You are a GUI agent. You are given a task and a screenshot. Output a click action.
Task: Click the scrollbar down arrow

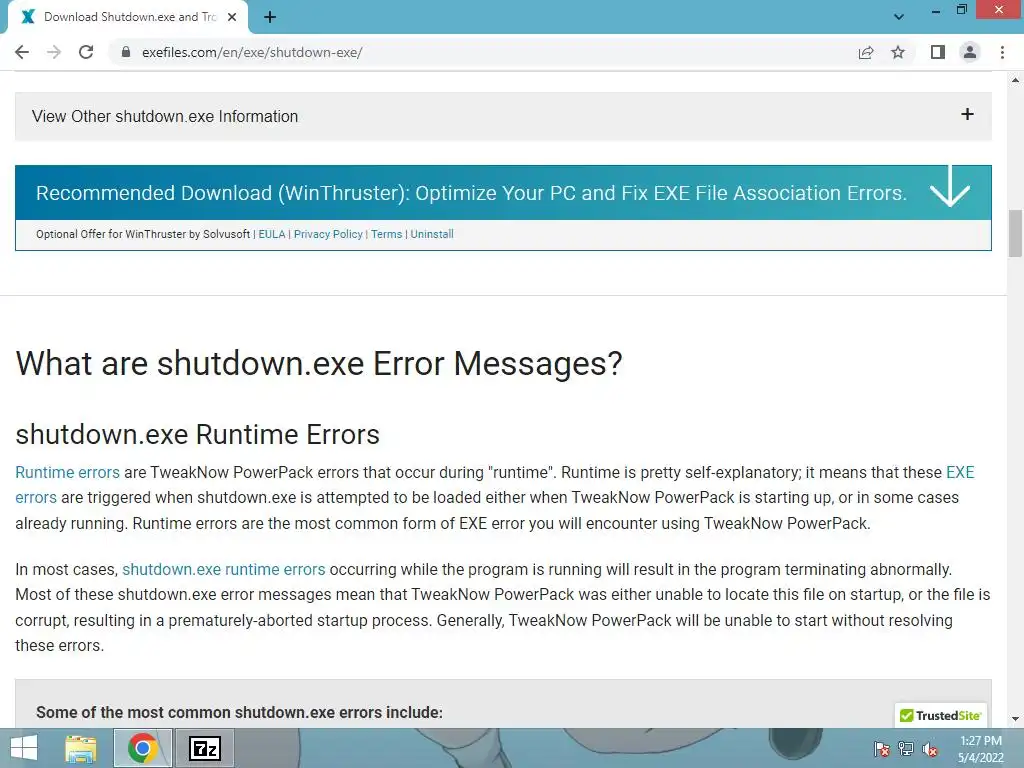click(x=1015, y=719)
